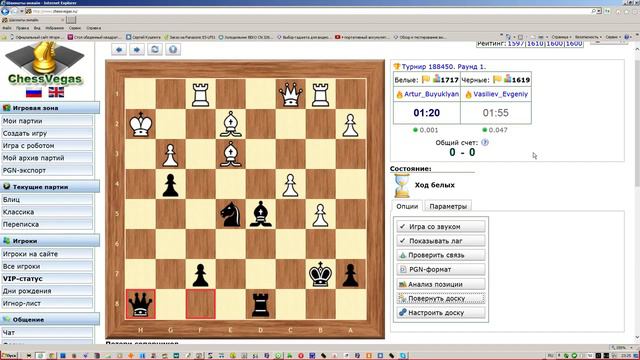Click the white queen on c1
This screenshot has width=640, height=360.
coord(290,94)
